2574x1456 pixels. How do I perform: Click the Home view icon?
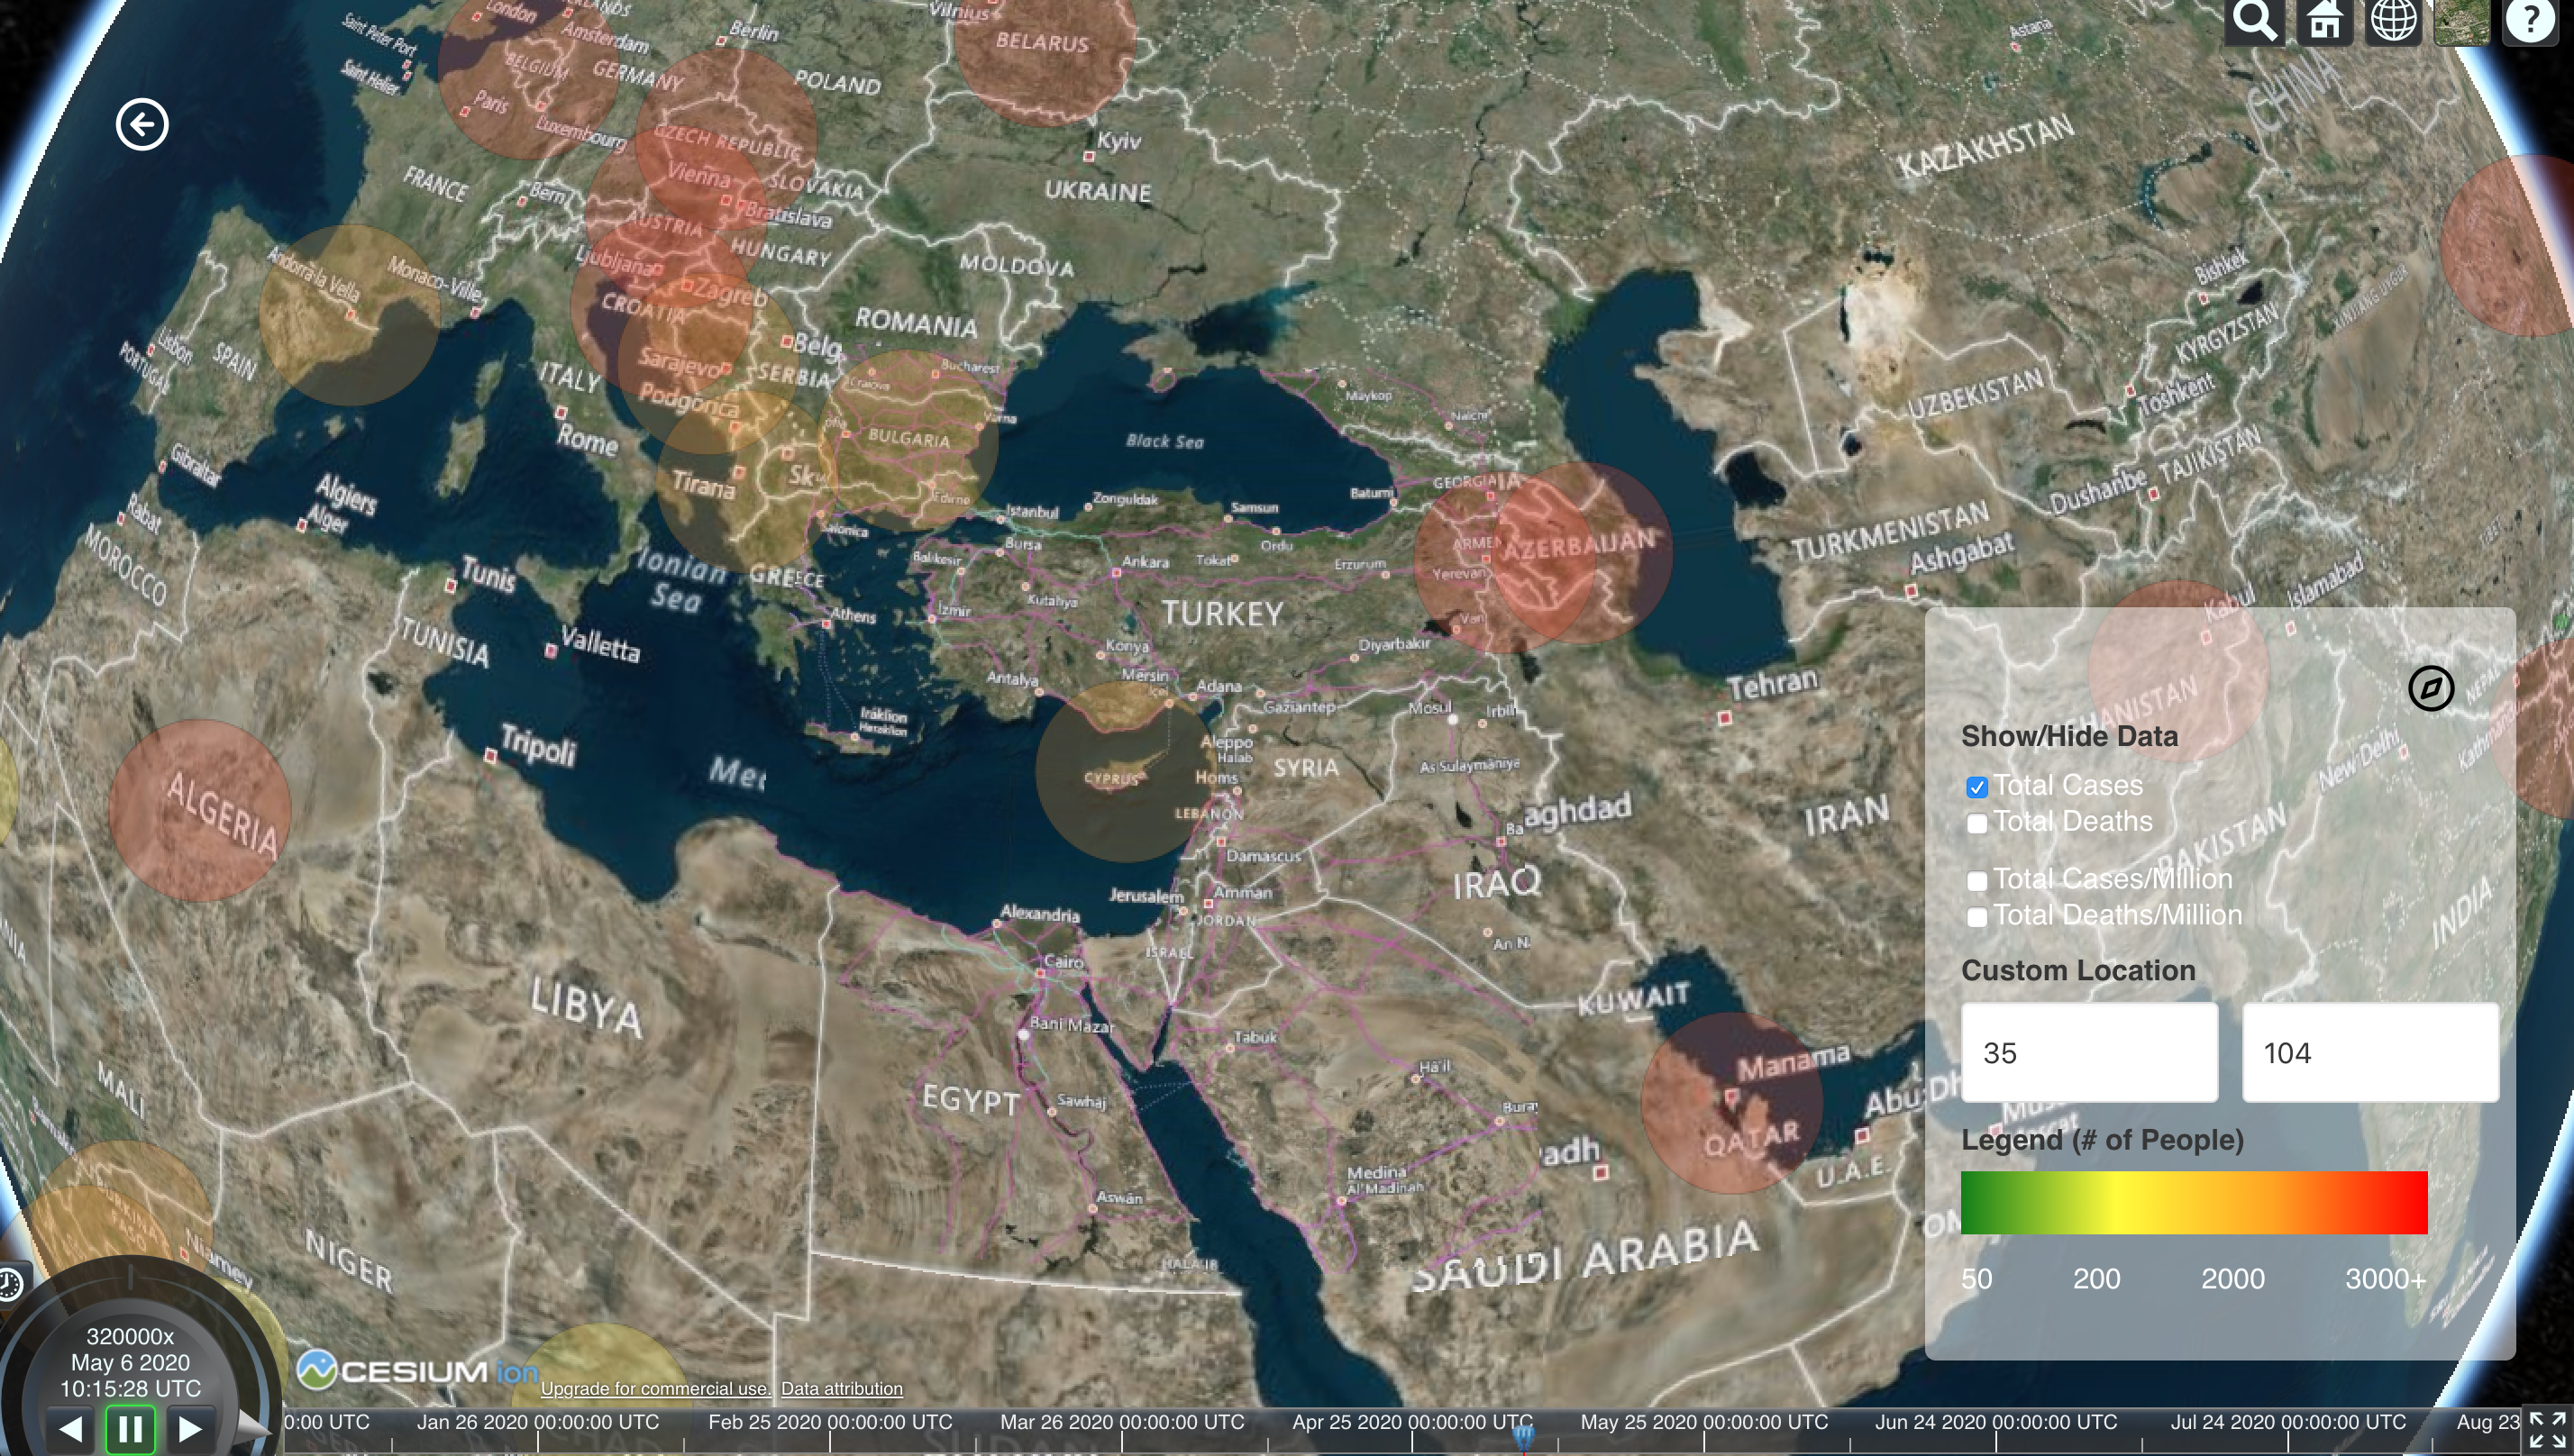(2324, 20)
